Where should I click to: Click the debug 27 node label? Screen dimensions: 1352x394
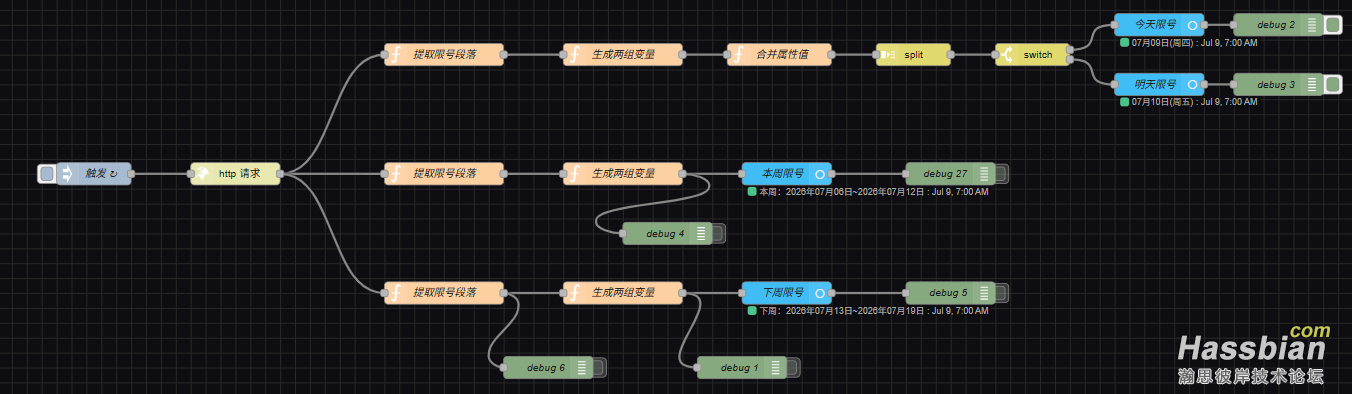click(945, 174)
